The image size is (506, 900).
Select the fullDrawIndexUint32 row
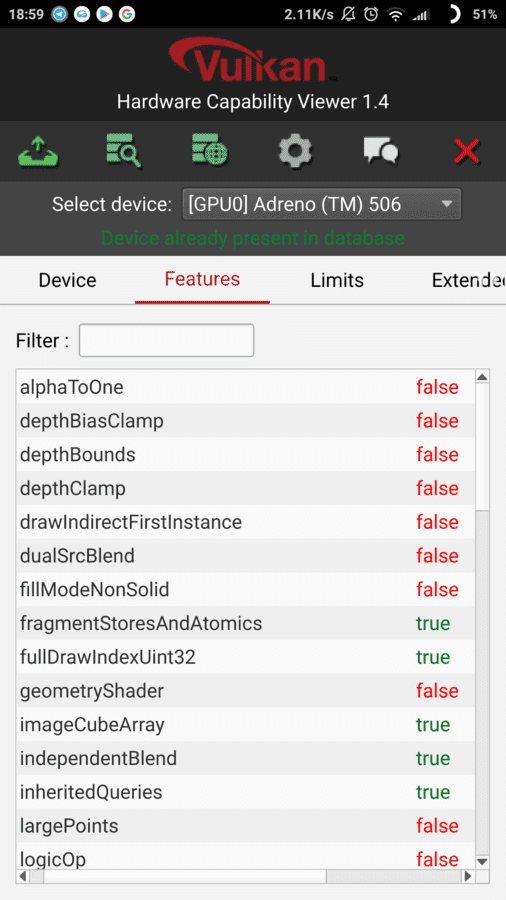click(246, 657)
